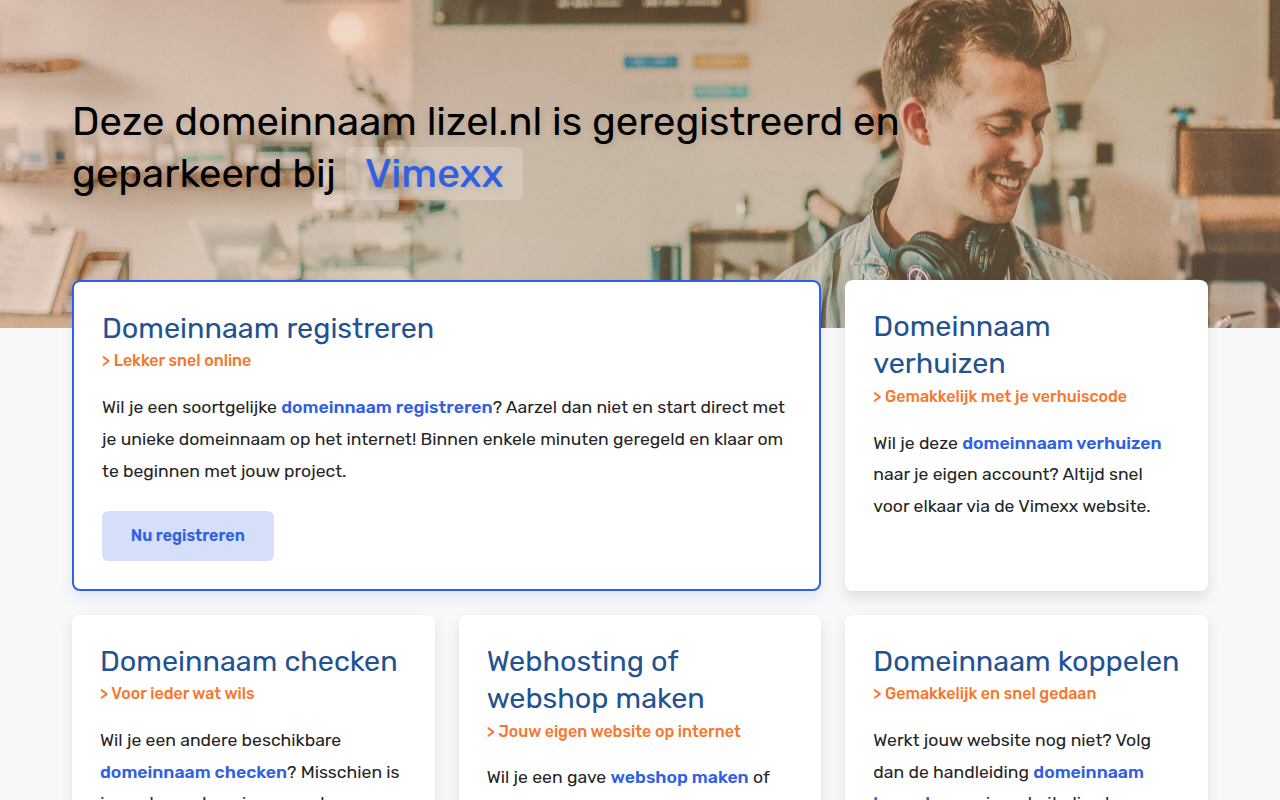This screenshot has height=800, width=1280.
Task: Click the 'Domeinnaam checken' card heading
Action: (249, 661)
